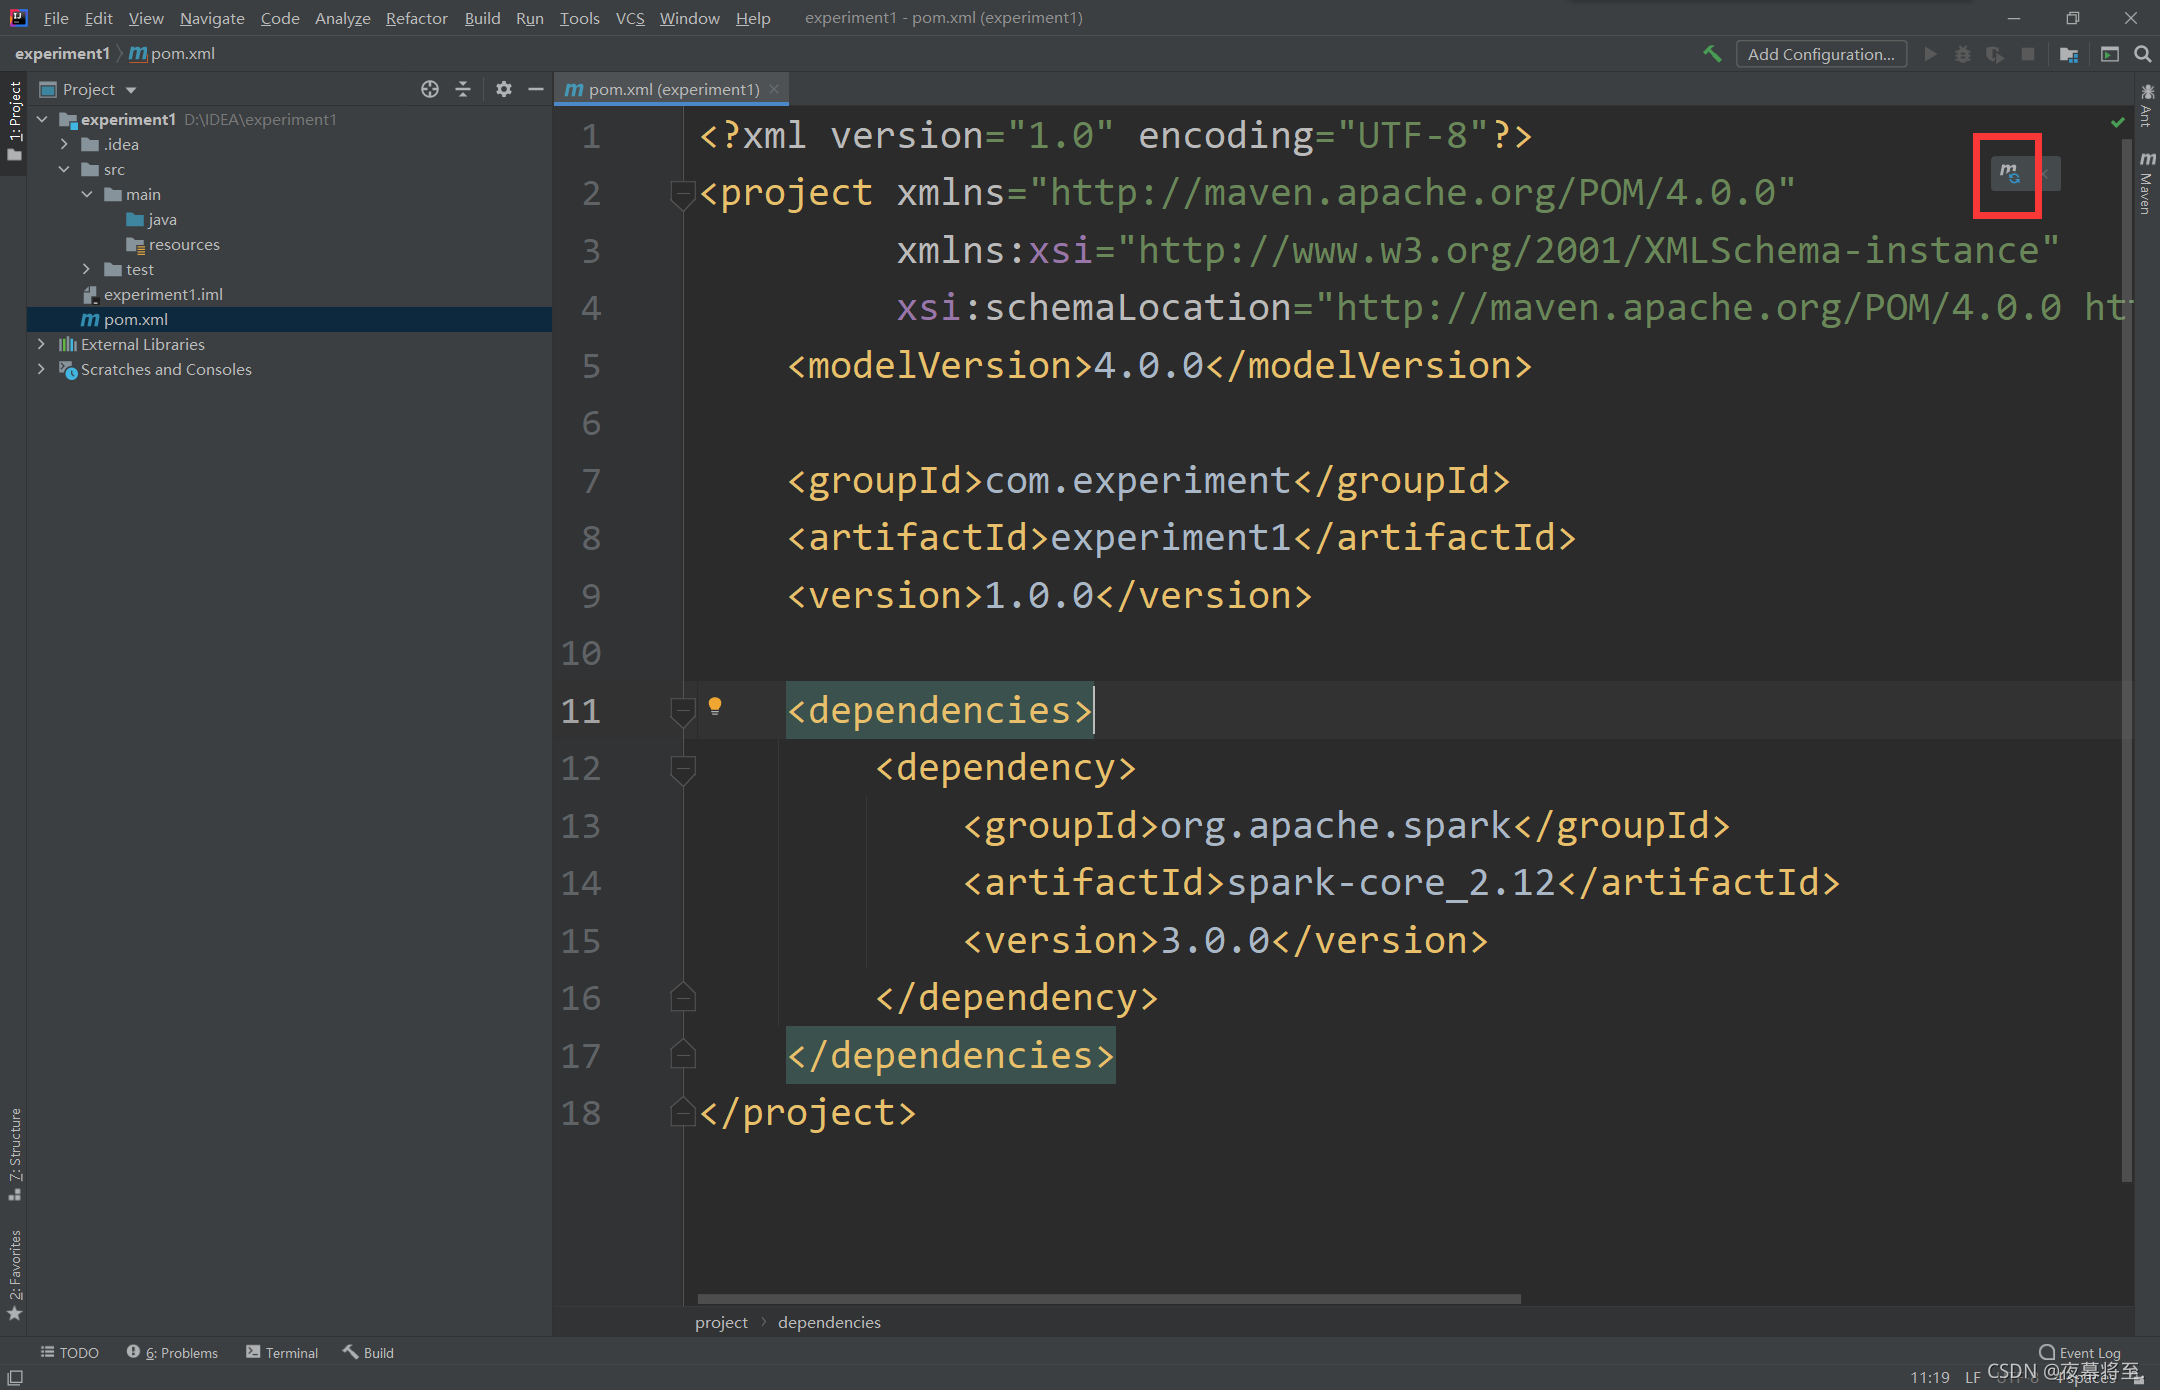Toggle the Structure tool window

pos(14,1153)
